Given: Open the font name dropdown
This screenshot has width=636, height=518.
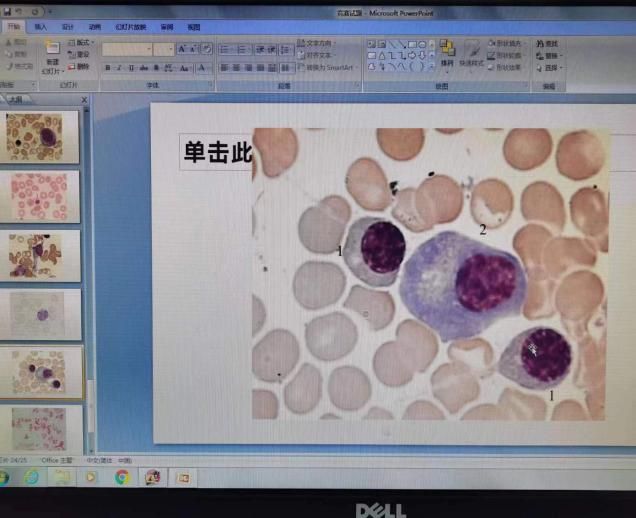Looking at the screenshot, I should click(x=126, y=49).
